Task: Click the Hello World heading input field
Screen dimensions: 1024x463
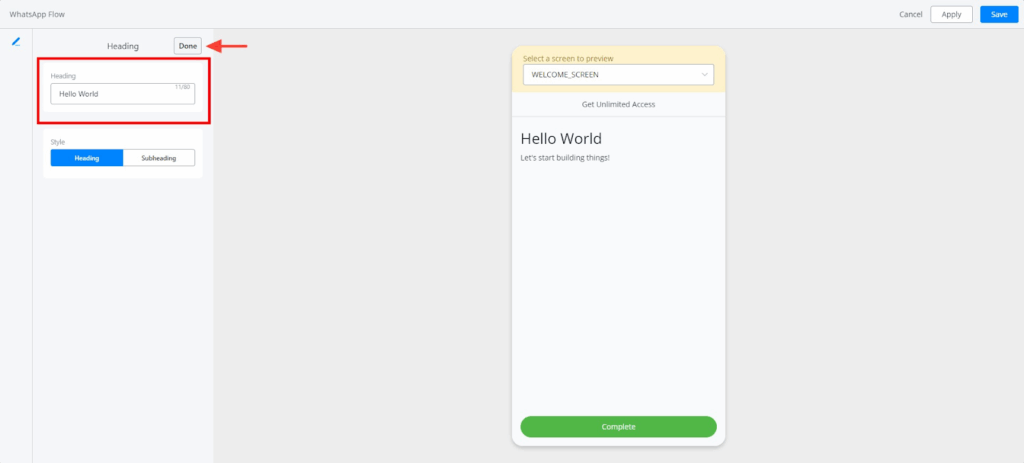Action: 122,94
